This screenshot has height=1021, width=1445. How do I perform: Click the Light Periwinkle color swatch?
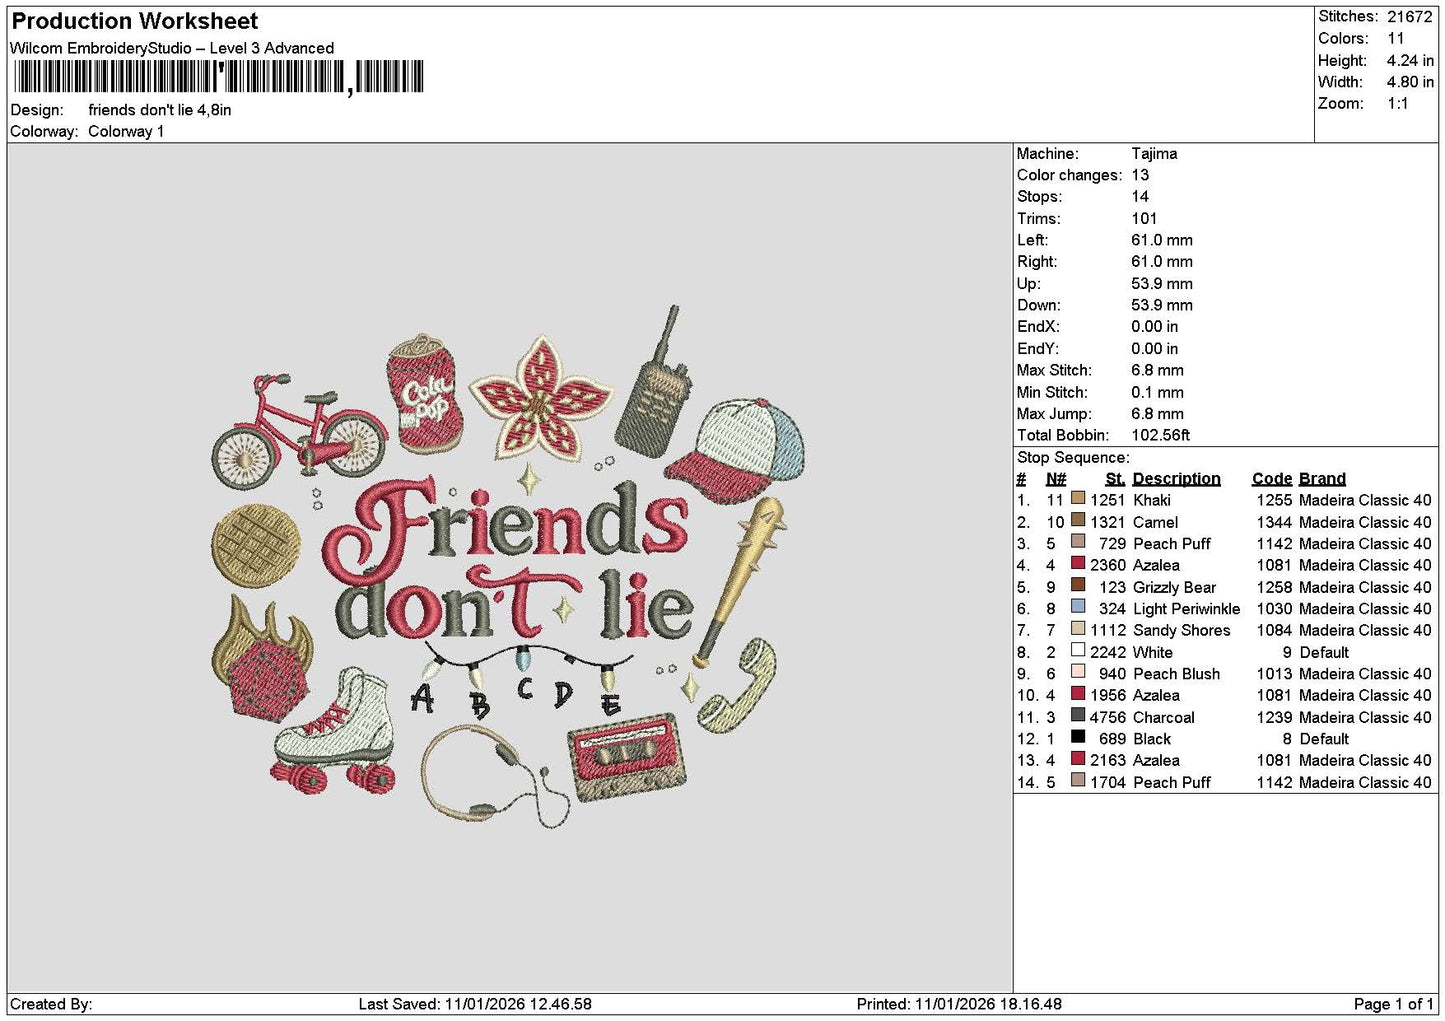(1078, 607)
